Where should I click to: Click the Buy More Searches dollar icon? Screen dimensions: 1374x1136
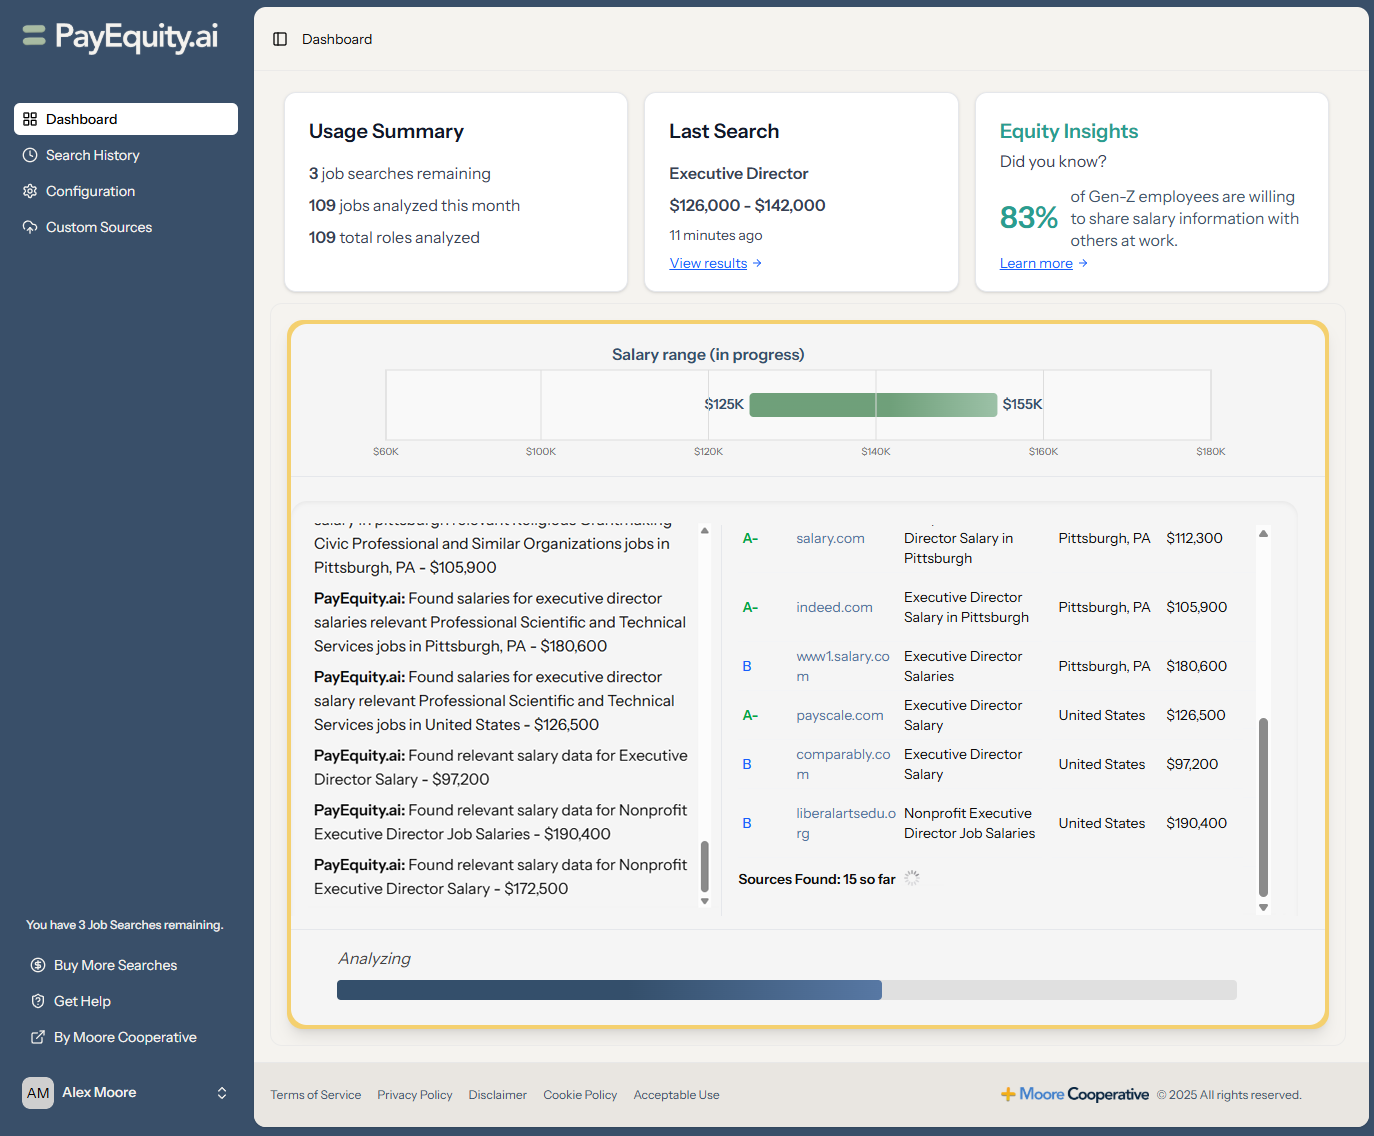(37, 965)
